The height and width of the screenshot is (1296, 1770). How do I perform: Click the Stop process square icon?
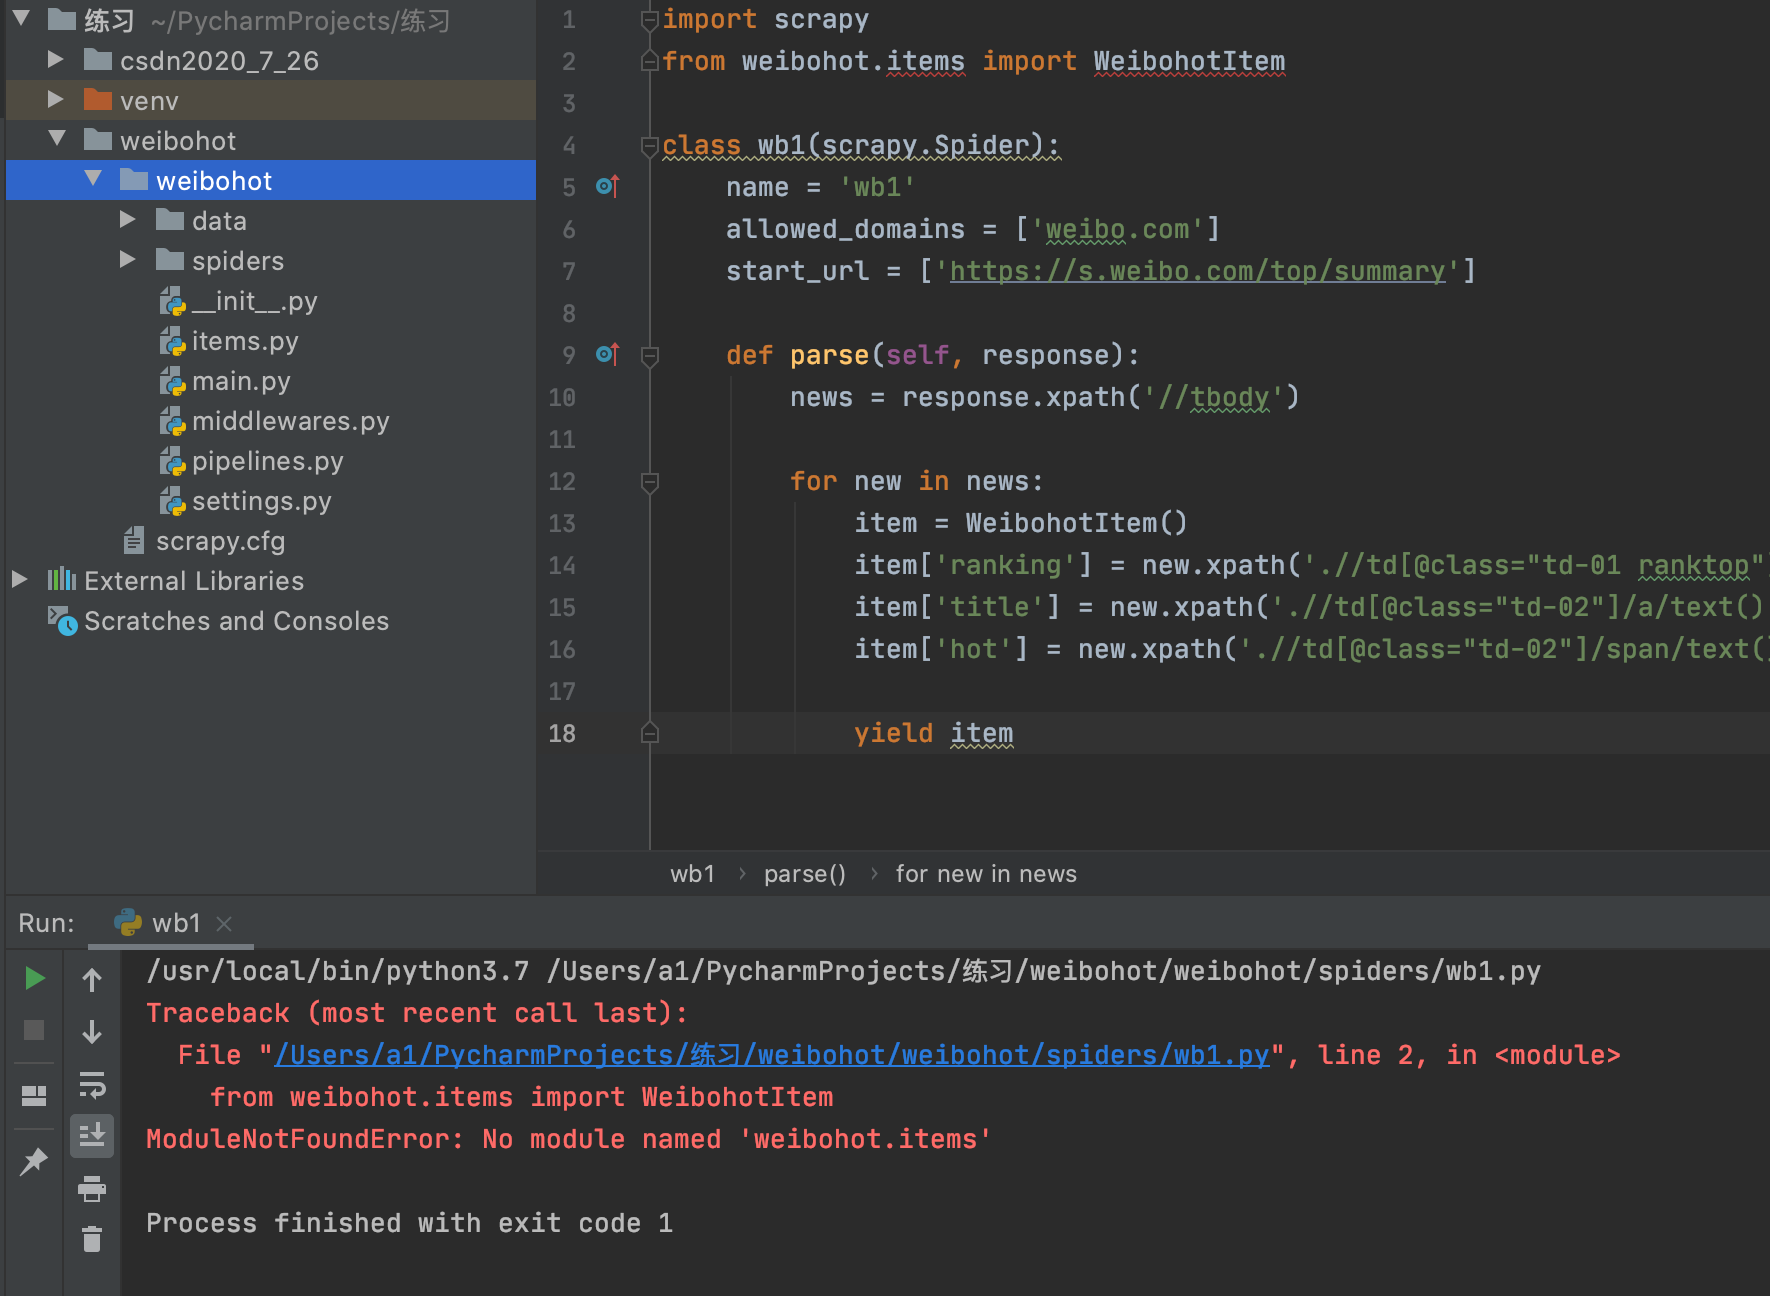point(34,1030)
